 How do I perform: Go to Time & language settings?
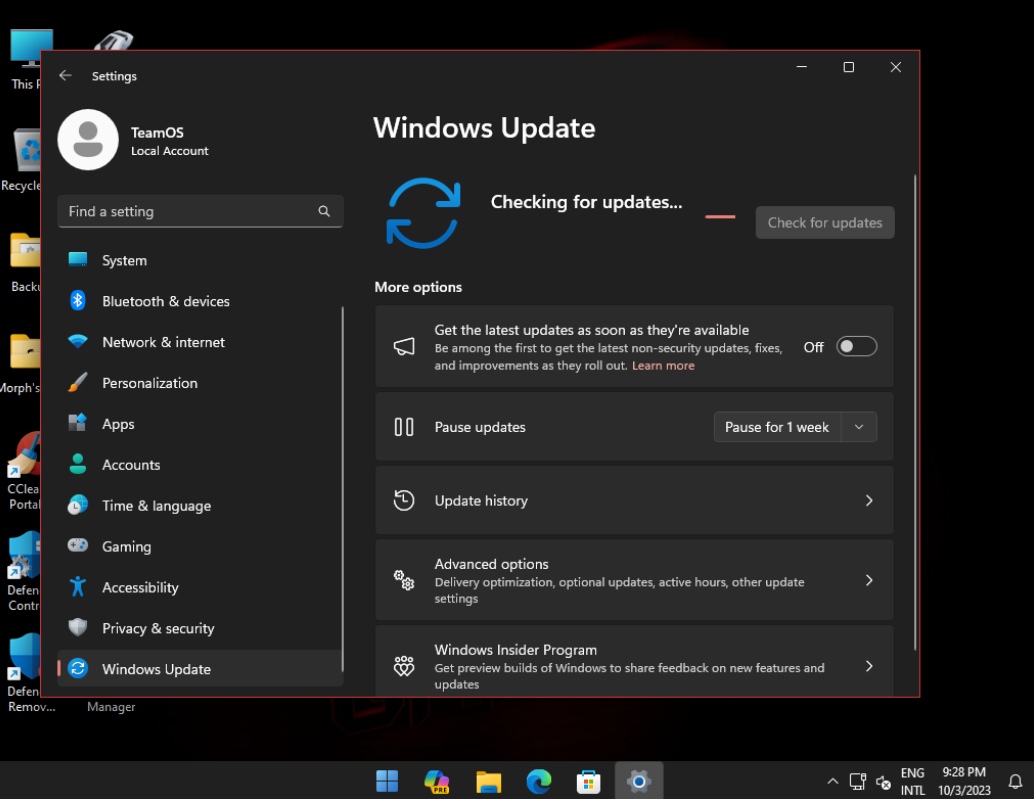200,506
